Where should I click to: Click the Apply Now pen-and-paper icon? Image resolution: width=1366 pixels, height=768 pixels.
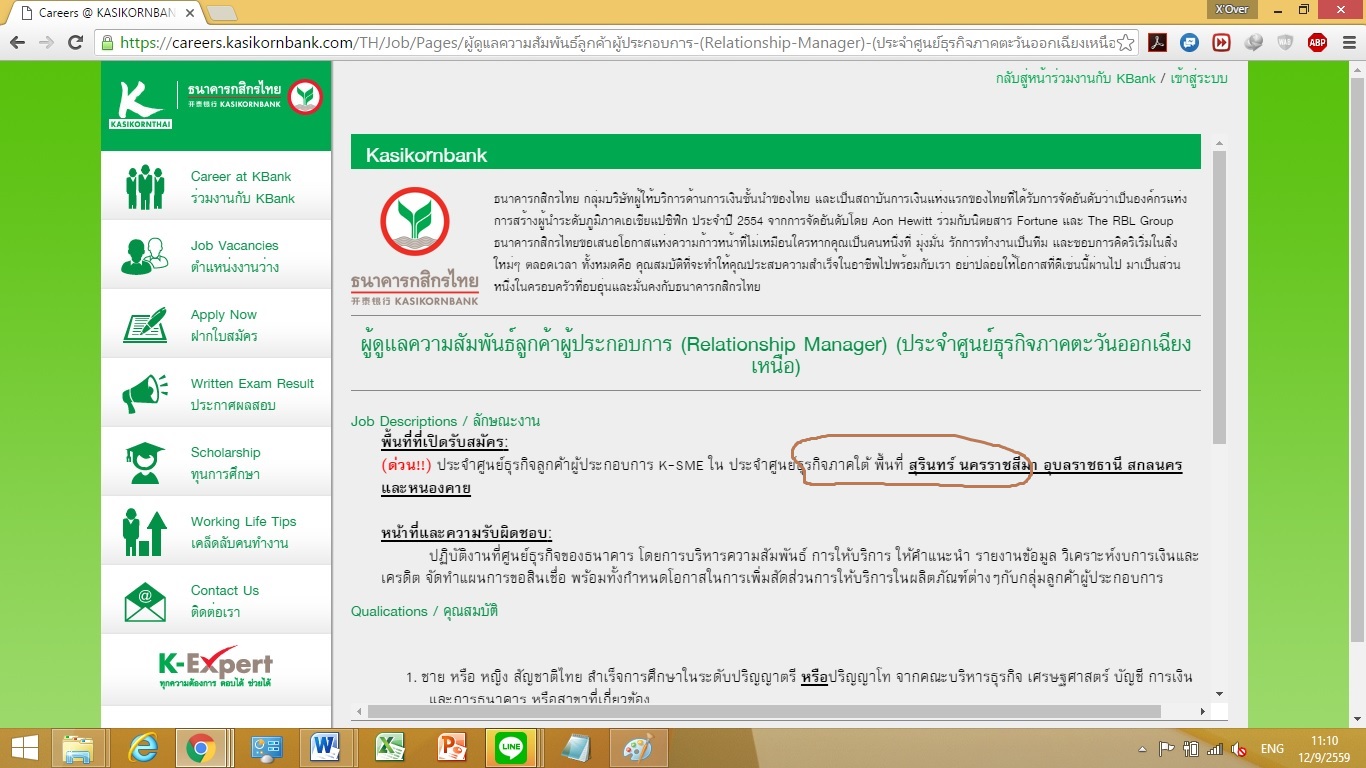point(145,324)
